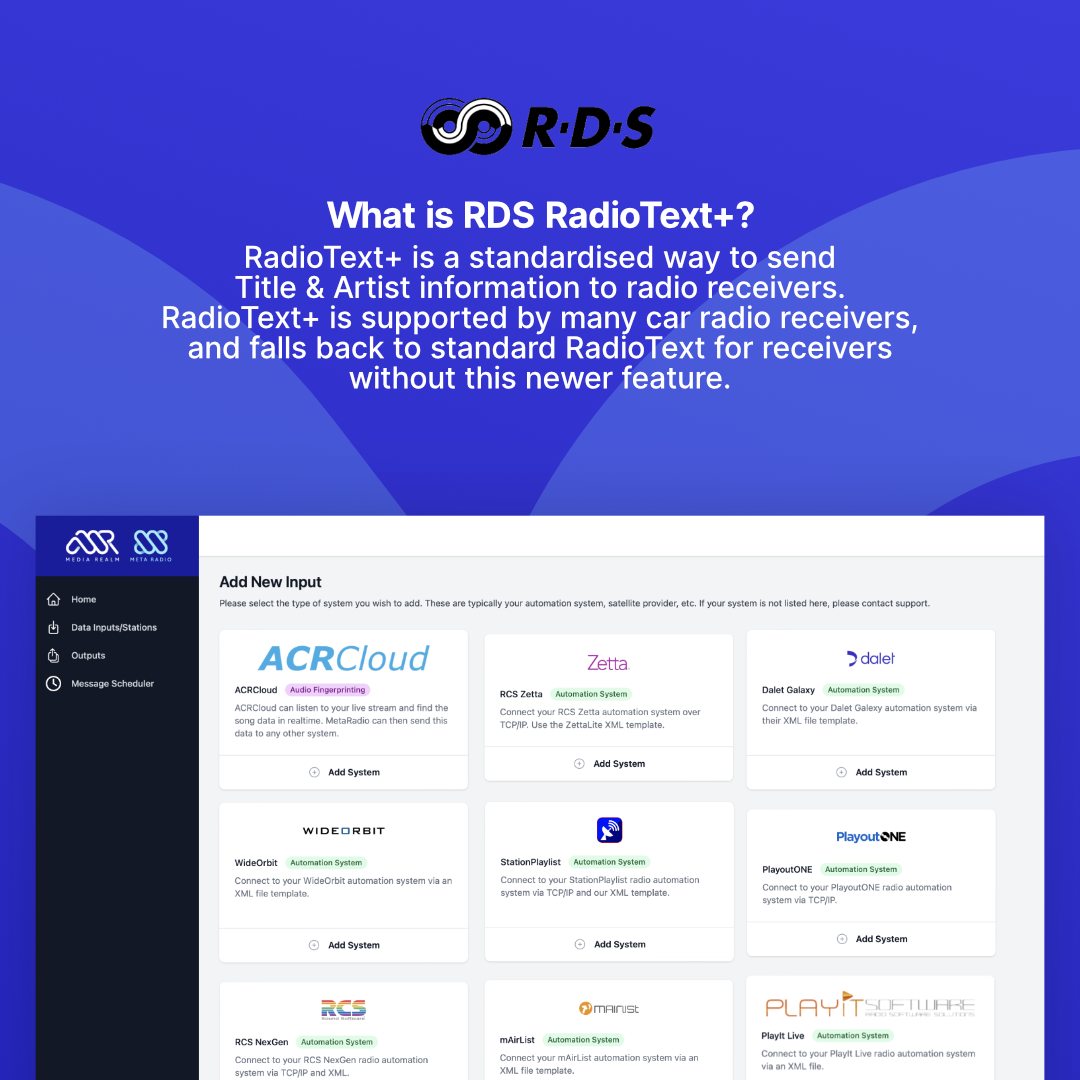Click plus icon in StationPlaylist card
Screen dimensions: 1080x1080
pyautogui.click(x=580, y=944)
